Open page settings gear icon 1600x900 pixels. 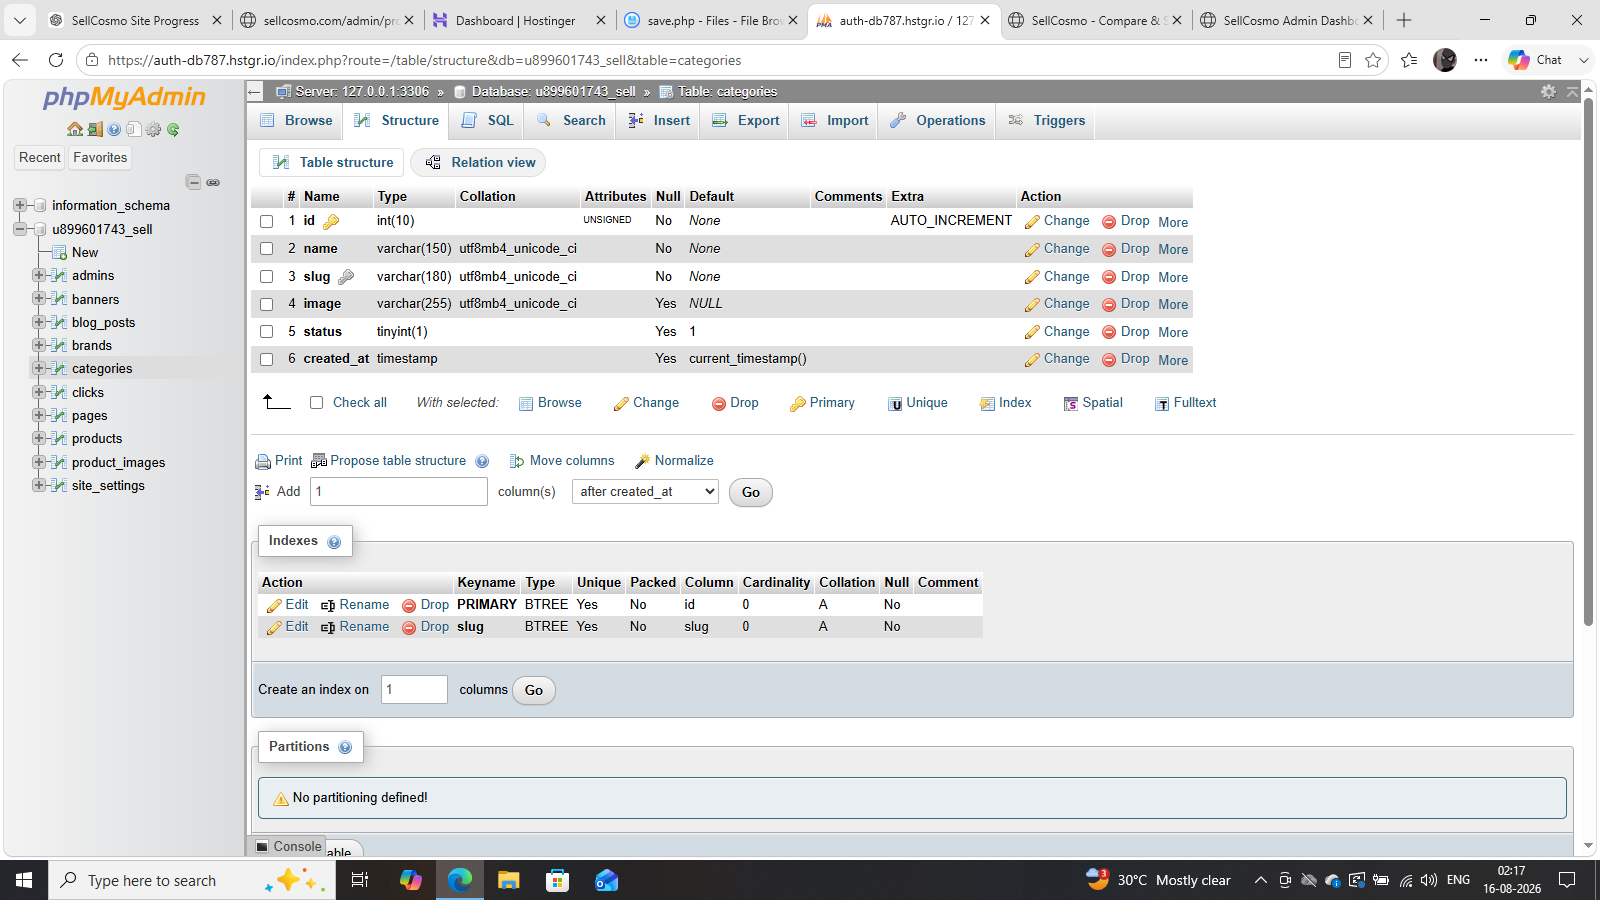[x=1548, y=91]
